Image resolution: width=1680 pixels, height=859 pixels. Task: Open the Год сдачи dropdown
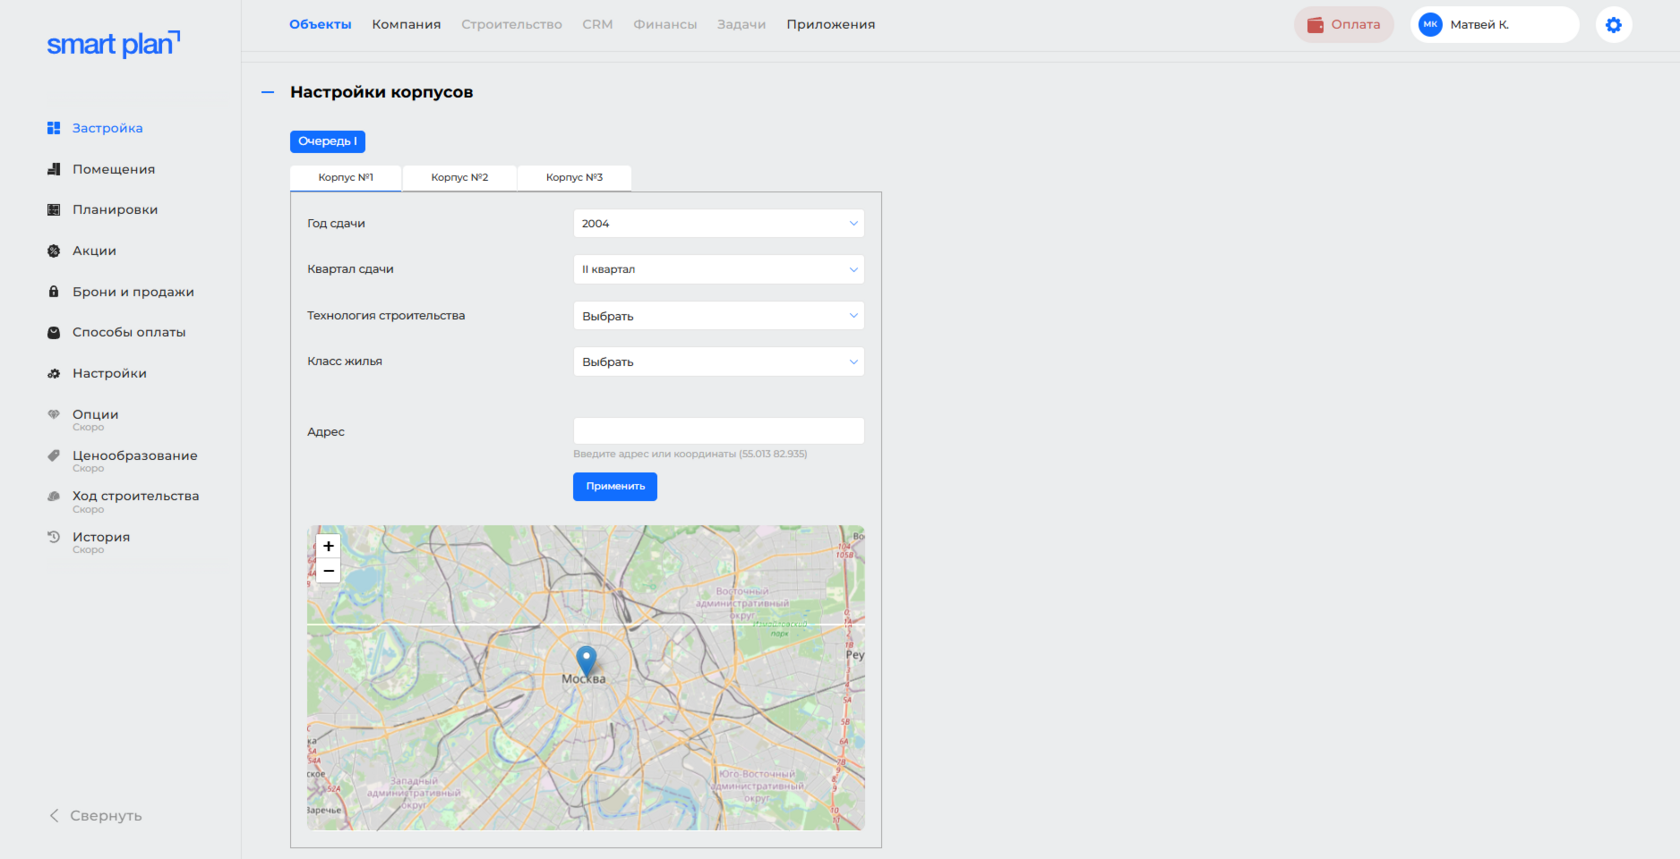pyautogui.click(x=719, y=224)
